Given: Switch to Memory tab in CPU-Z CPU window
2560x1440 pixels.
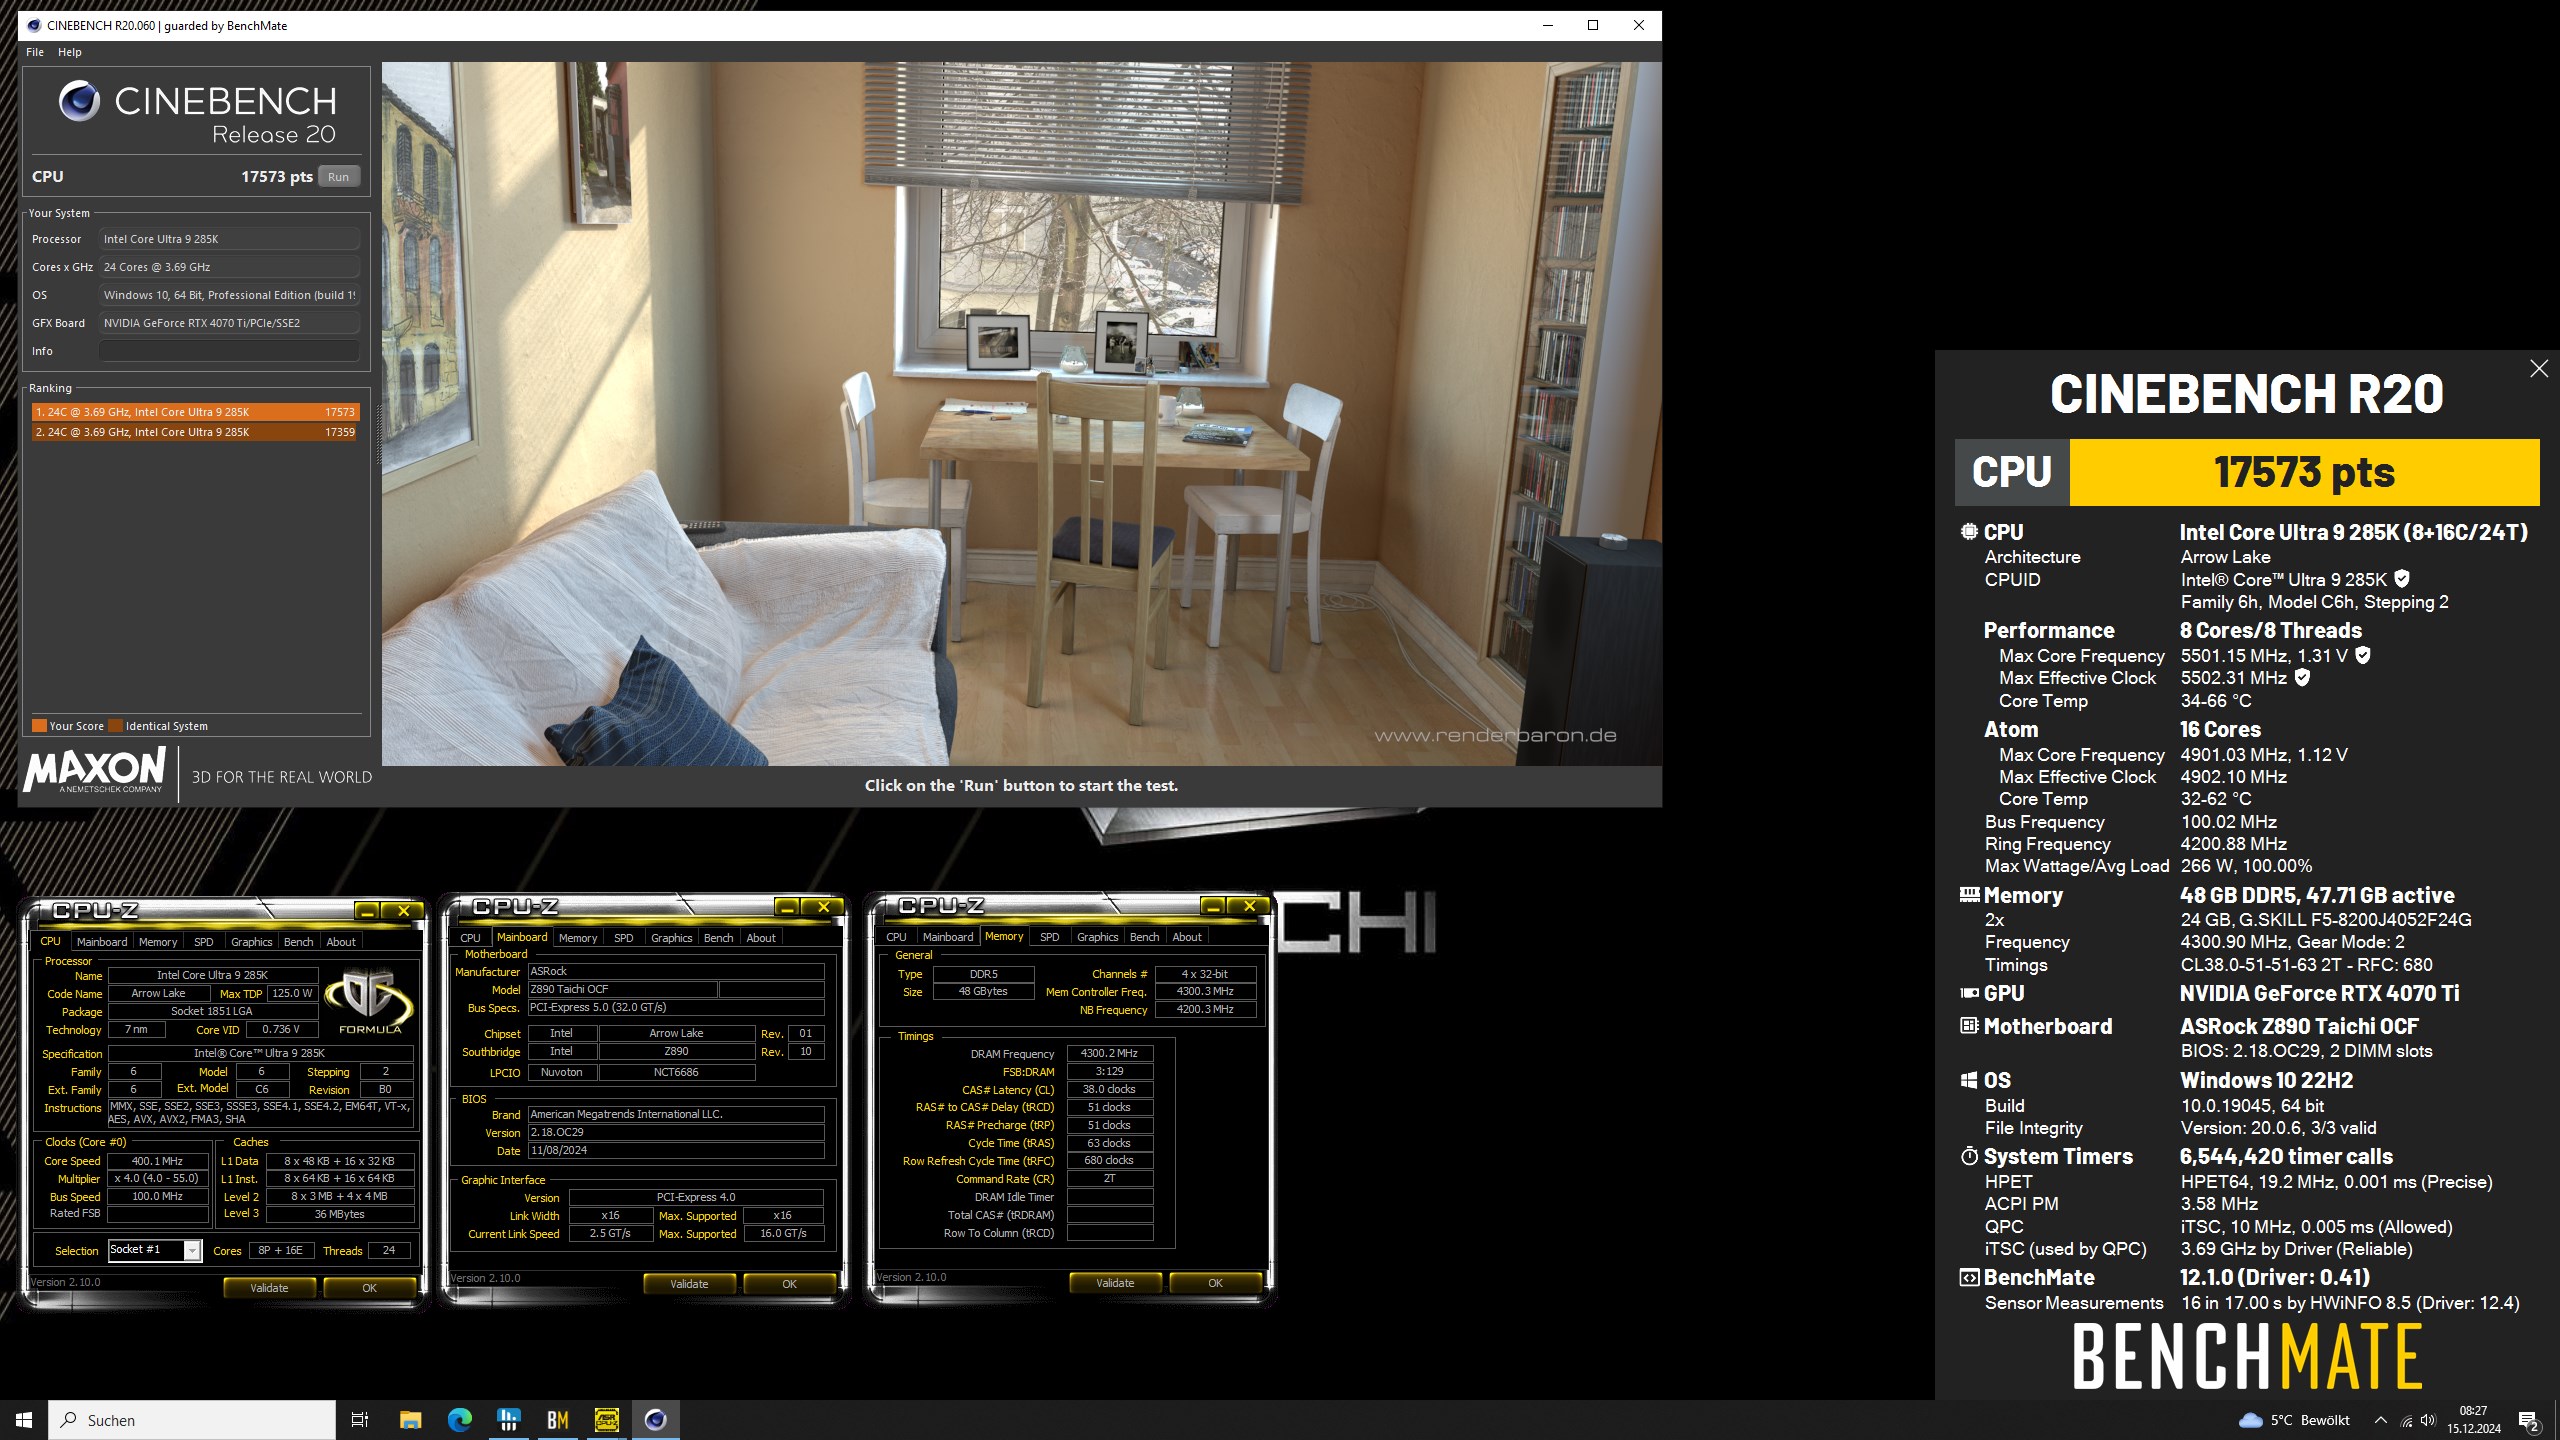Looking at the screenshot, I should point(158,942).
